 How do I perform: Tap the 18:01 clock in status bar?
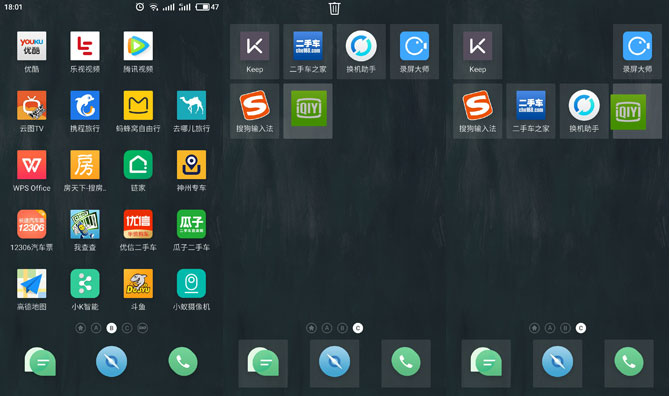(x=13, y=7)
